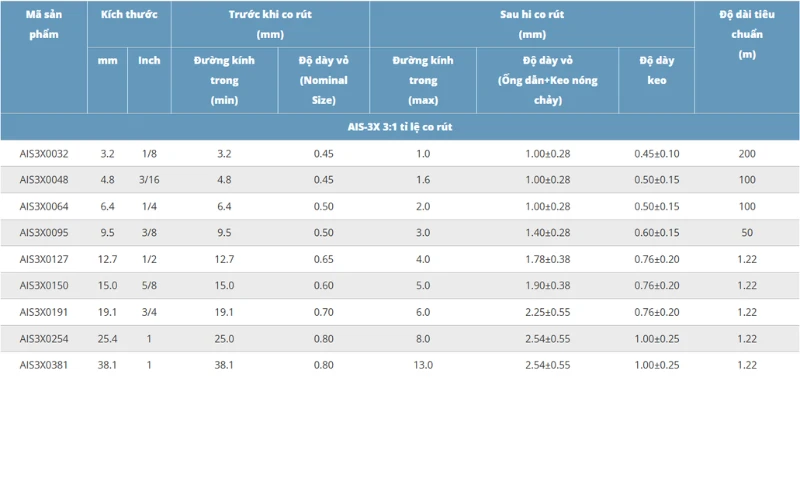Image resolution: width=800 pixels, height=500 pixels.
Task: Click the '1/4' inch value
Action: click(x=149, y=206)
